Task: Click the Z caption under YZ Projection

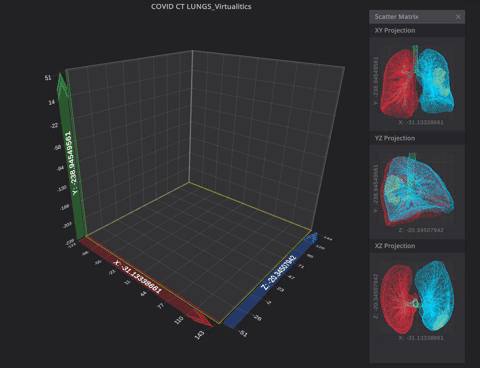Action: 421,230
